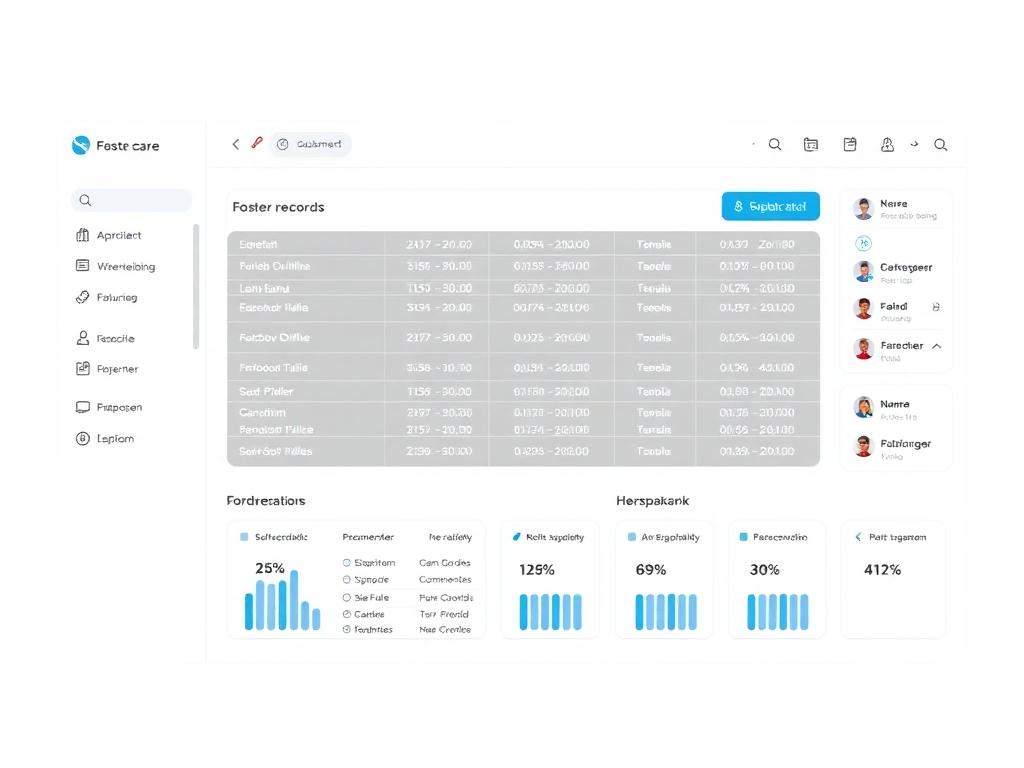Select the Skaritom radio option
This screenshot has width=1024, height=768.
[x=347, y=563]
